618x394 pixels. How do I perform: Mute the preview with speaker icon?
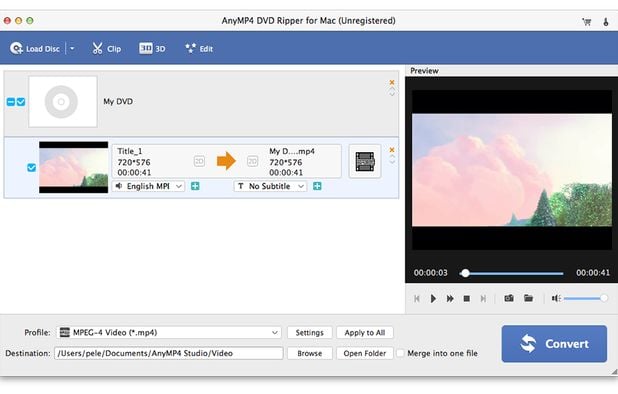coord(556,298)
